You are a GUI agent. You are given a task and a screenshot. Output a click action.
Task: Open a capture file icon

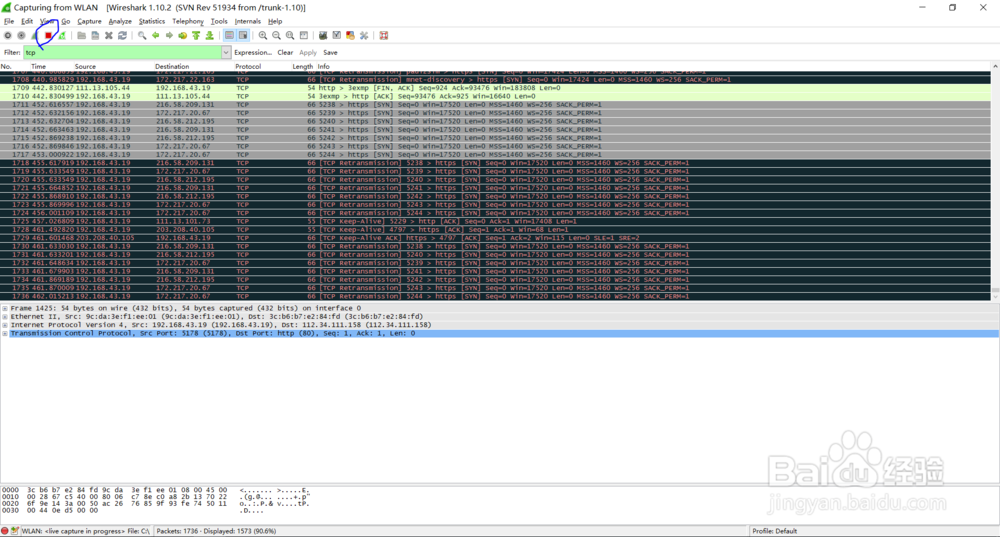click(x=81, y=36)
